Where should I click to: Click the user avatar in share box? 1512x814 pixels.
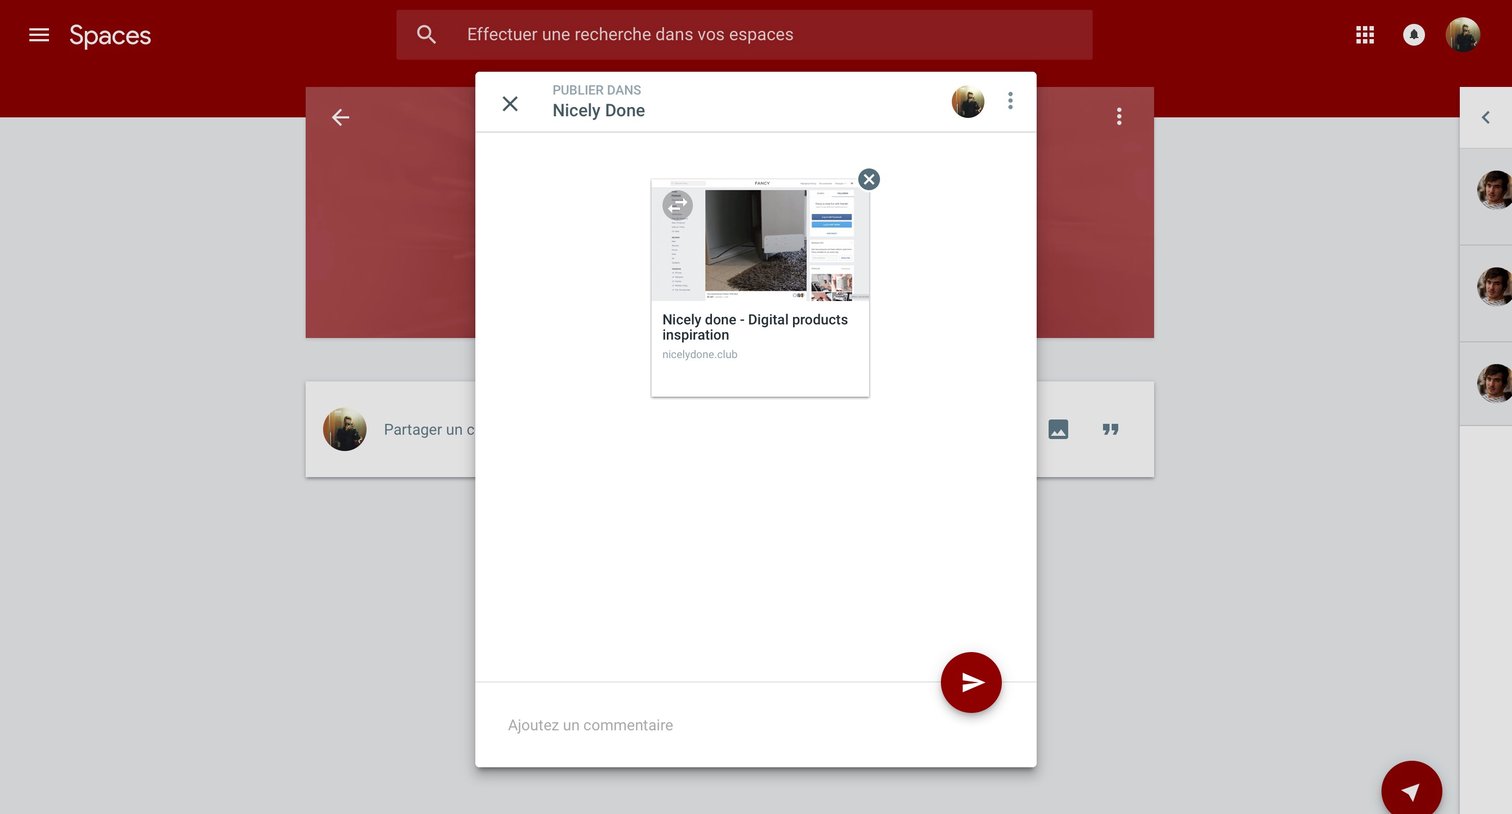[x=345, y=429]
